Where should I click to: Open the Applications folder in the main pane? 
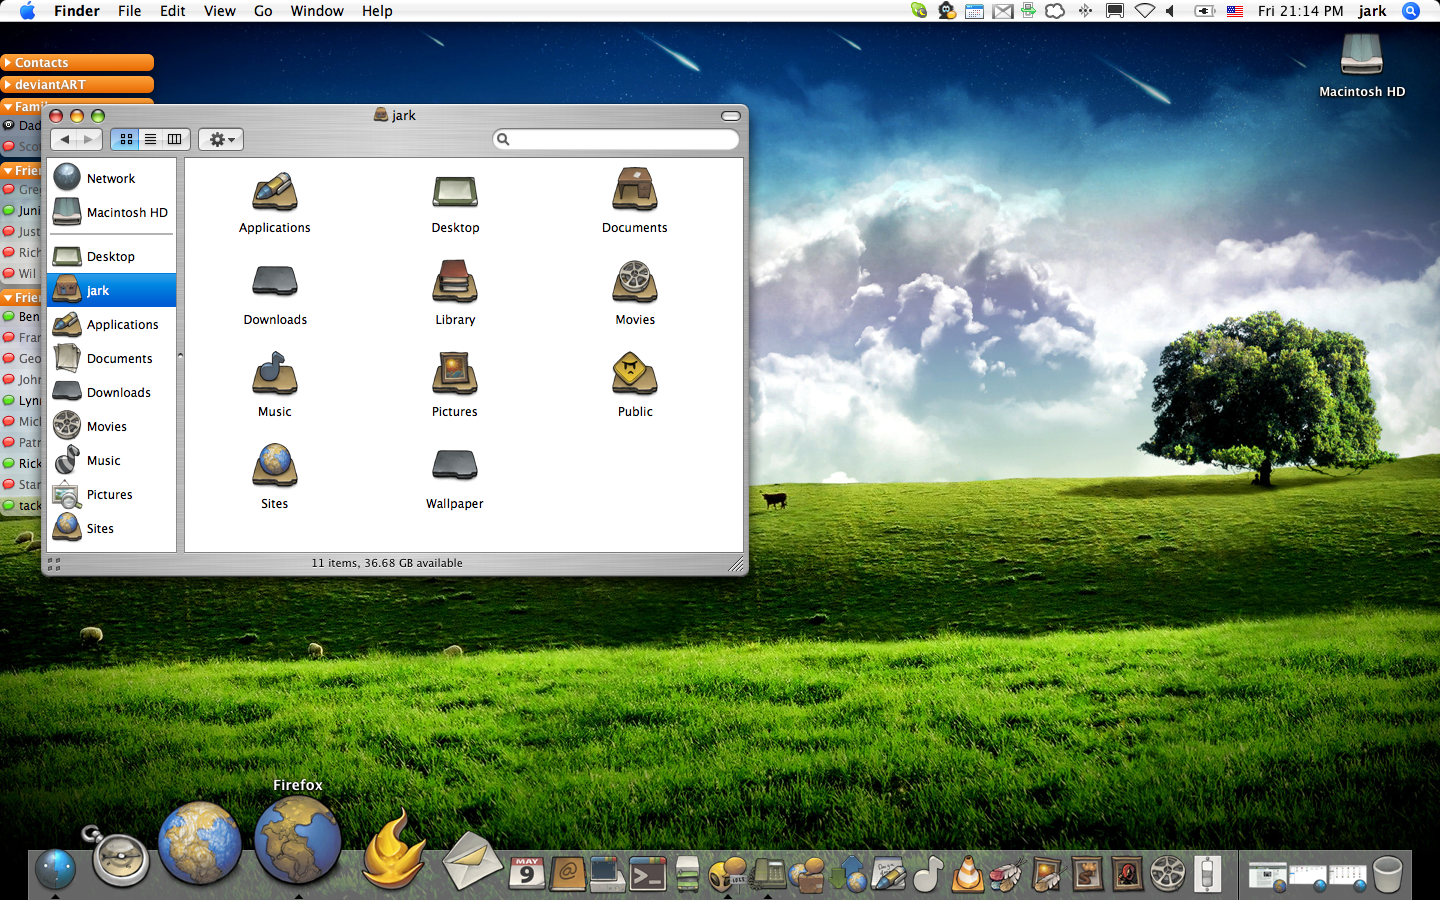pyautogui.click(x=274, y=192)
